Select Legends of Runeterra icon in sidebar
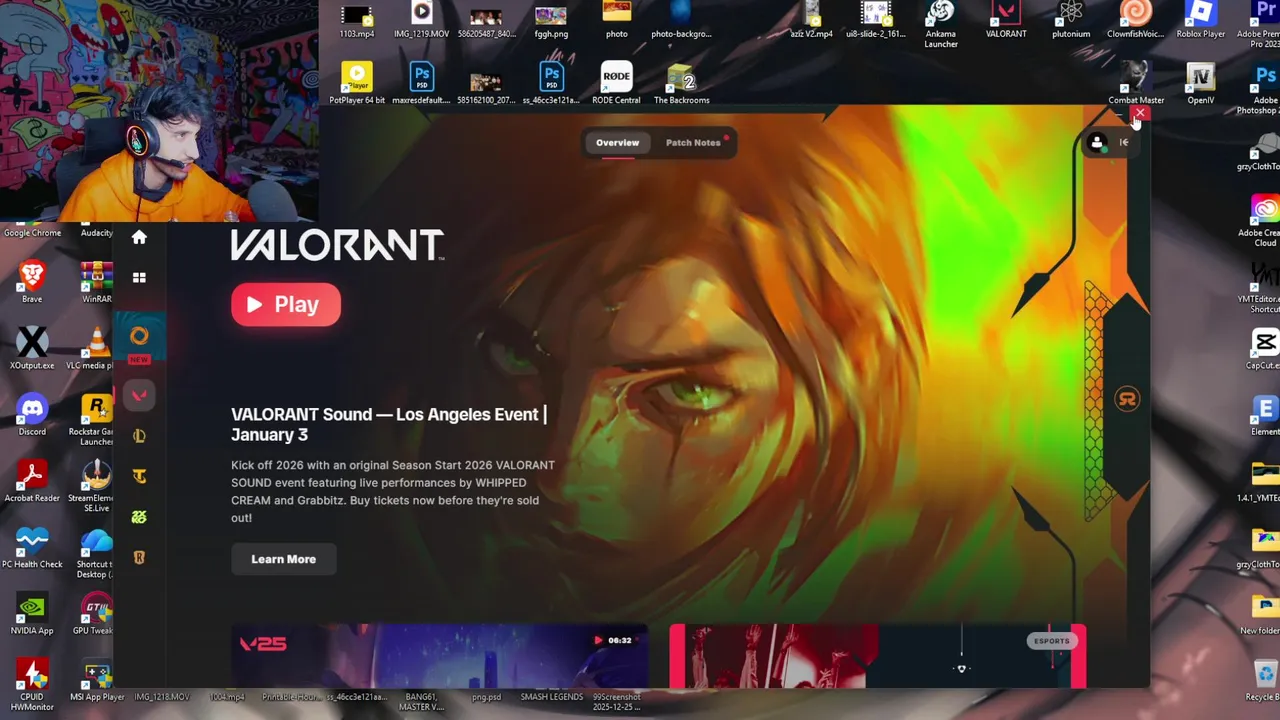1280x720 pixels. (139, 557)
